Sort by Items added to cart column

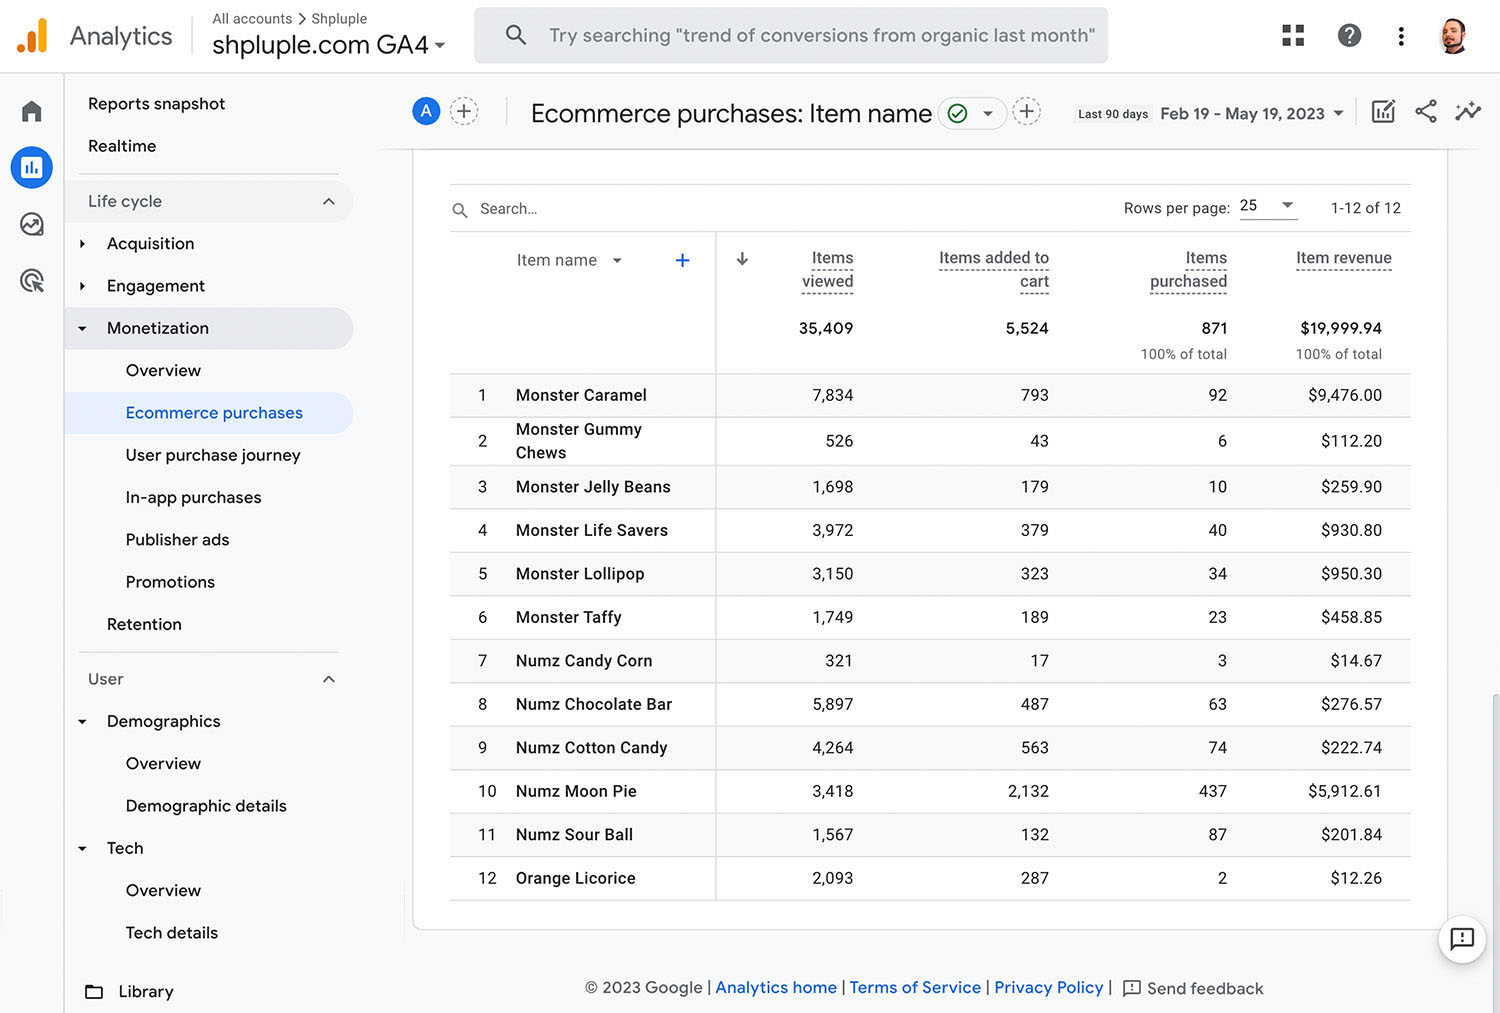point(994,269)
